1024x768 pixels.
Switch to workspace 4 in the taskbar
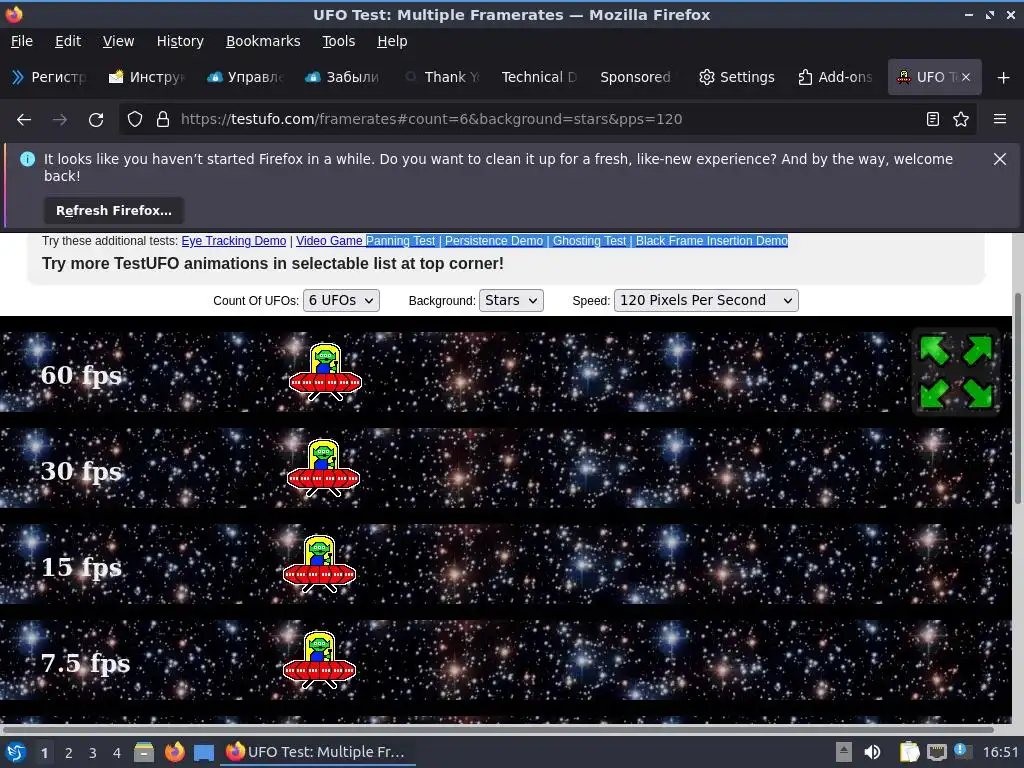coord(117,753)
